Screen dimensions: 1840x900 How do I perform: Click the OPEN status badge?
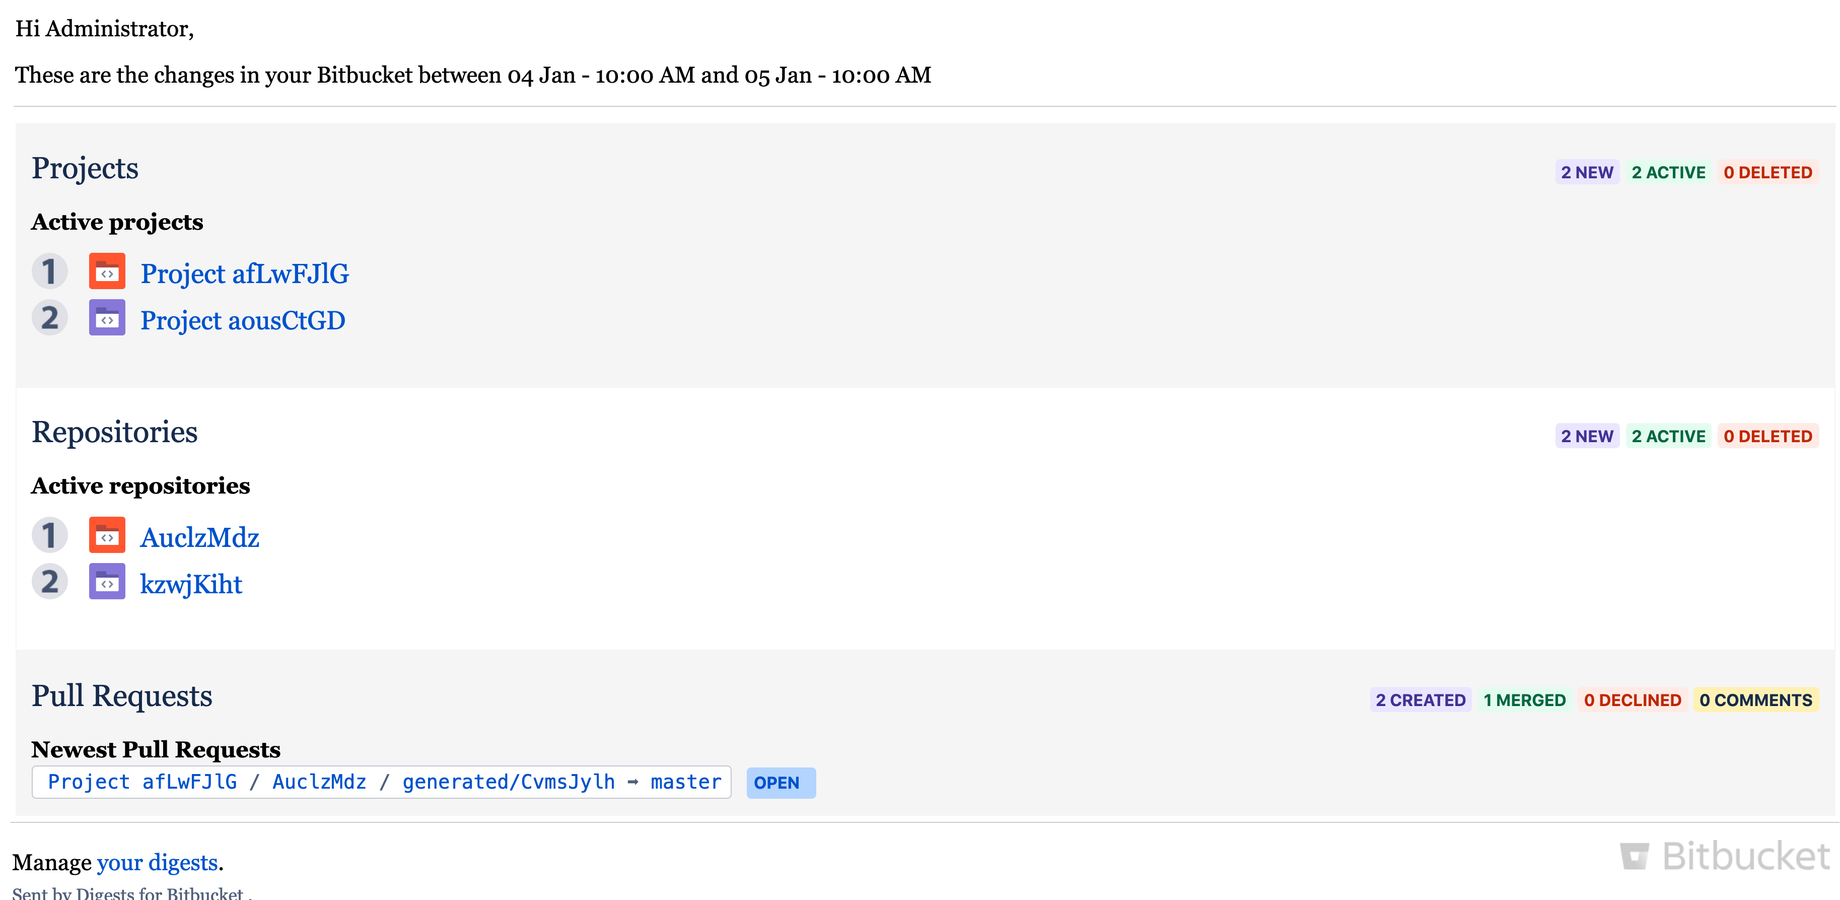[781, 783]
